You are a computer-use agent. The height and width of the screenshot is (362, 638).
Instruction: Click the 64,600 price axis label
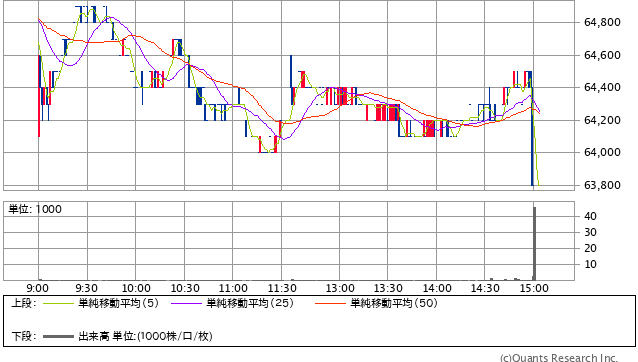click(x=602, y=55)
